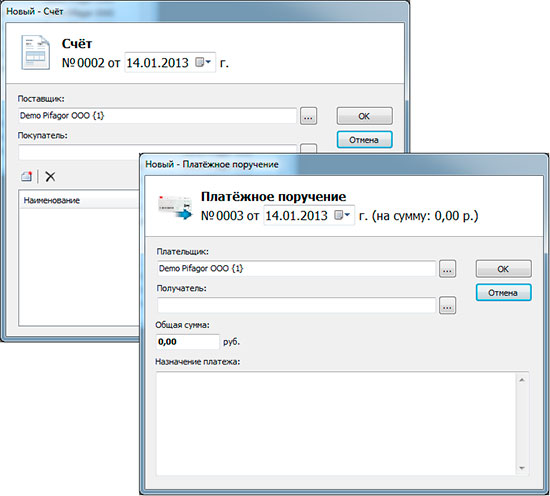Browse for payer using Плательщик ellipsis button

(448, 269)
